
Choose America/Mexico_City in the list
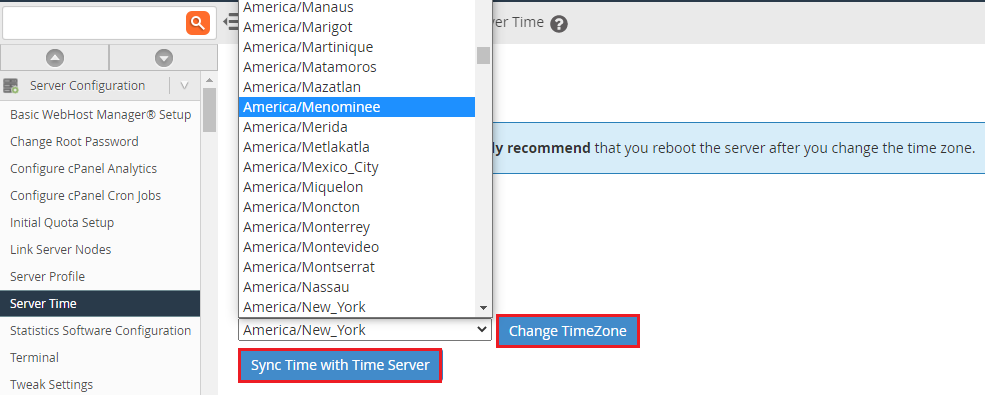pos(357,167)
